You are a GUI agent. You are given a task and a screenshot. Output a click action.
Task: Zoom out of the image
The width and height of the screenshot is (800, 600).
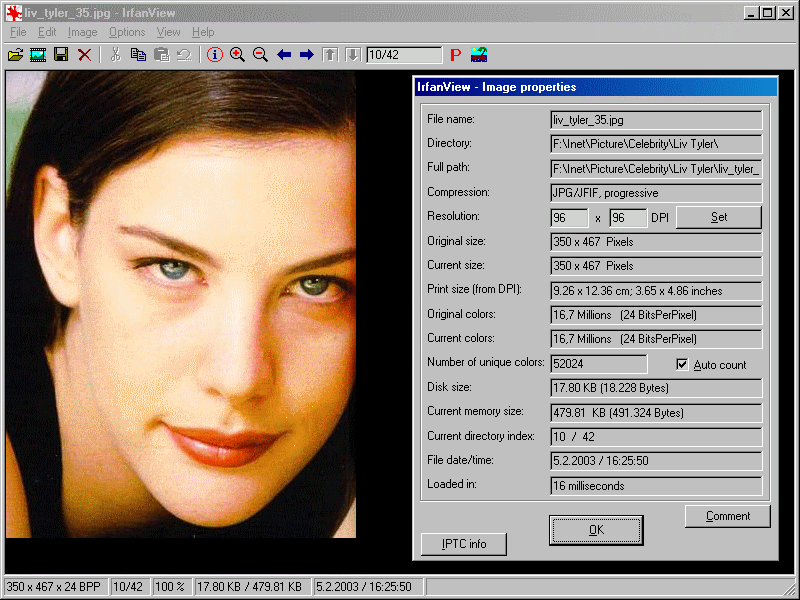click(260, 55)
